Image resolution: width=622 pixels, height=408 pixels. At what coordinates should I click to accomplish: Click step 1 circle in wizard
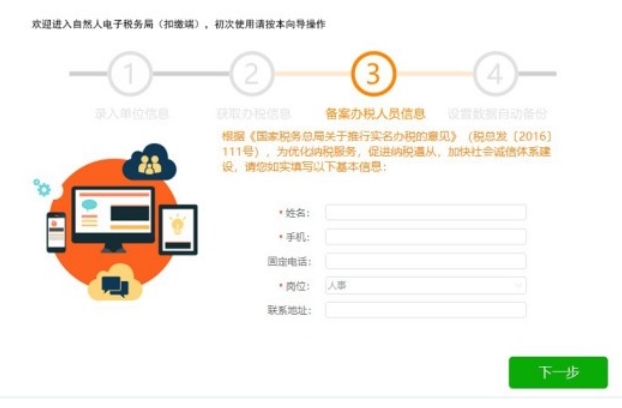pyautogui.click(x=130, y=73)
